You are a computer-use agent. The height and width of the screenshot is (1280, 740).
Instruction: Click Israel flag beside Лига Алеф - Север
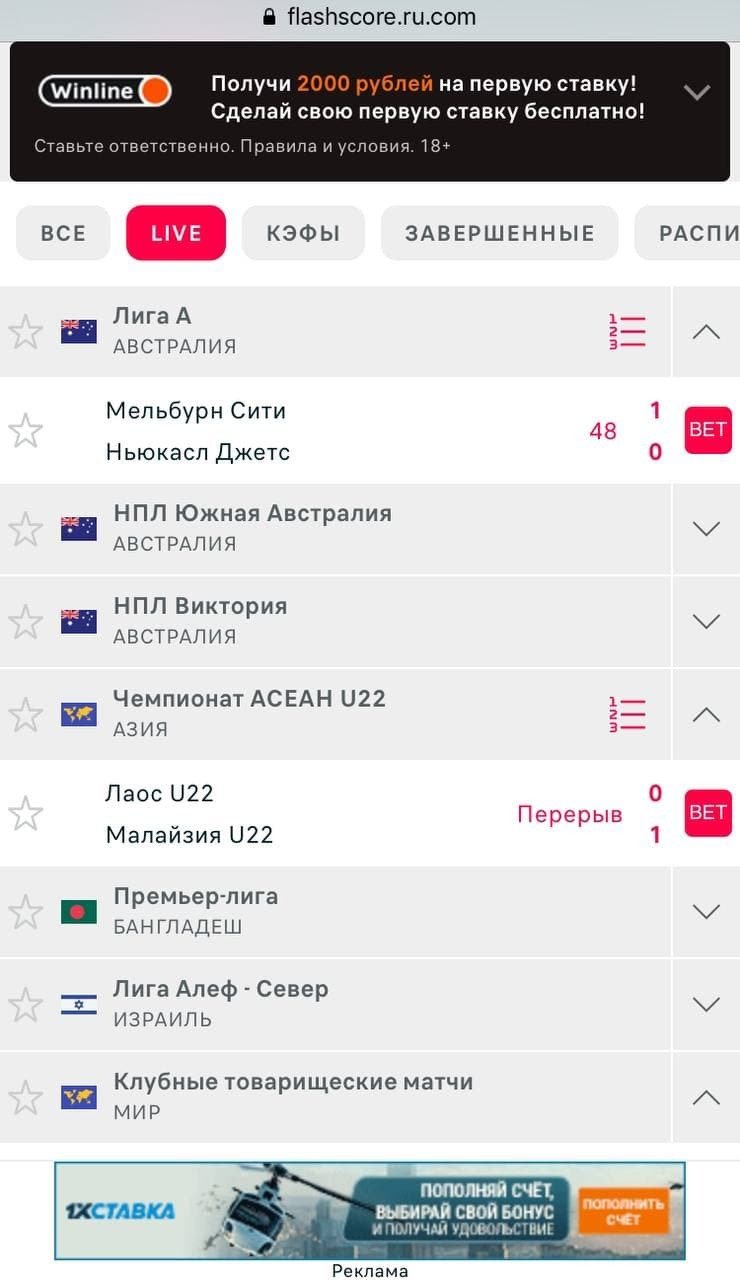[79, 1004]
